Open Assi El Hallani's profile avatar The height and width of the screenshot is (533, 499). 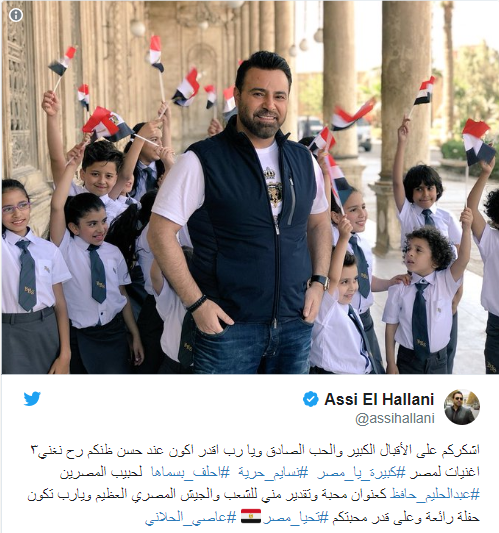(x=462, y=407)
